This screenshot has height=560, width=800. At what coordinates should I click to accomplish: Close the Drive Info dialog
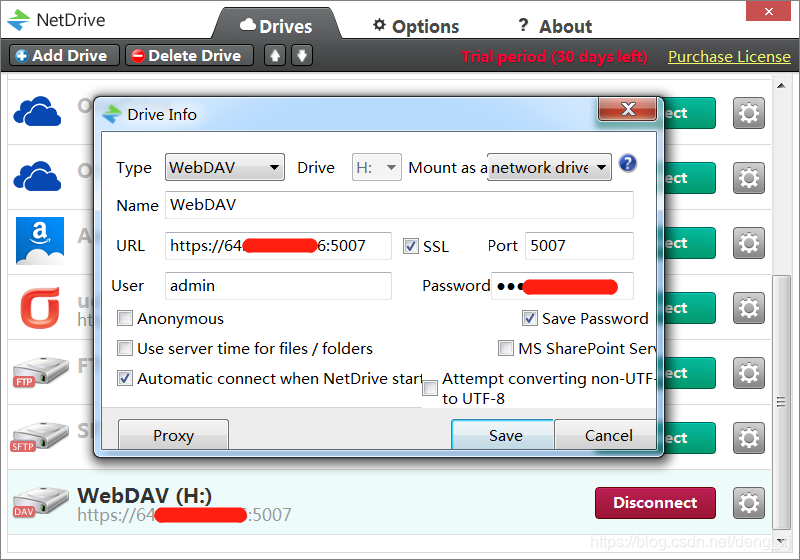coord(628,109)
